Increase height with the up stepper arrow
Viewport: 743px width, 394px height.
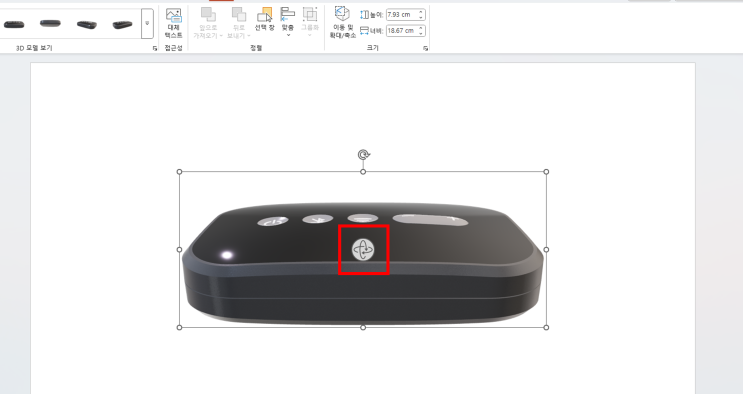point(421,12)
